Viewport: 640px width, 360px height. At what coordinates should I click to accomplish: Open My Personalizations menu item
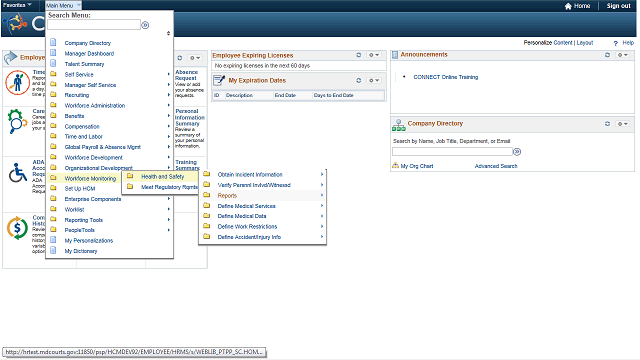point(89,241)
